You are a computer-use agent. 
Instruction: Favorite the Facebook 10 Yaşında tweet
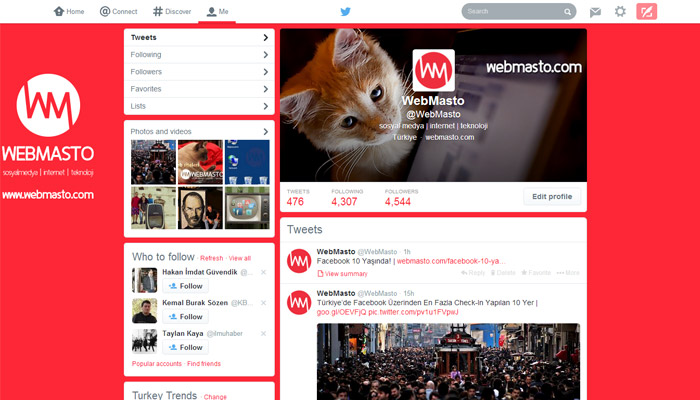tap(536, 273)
